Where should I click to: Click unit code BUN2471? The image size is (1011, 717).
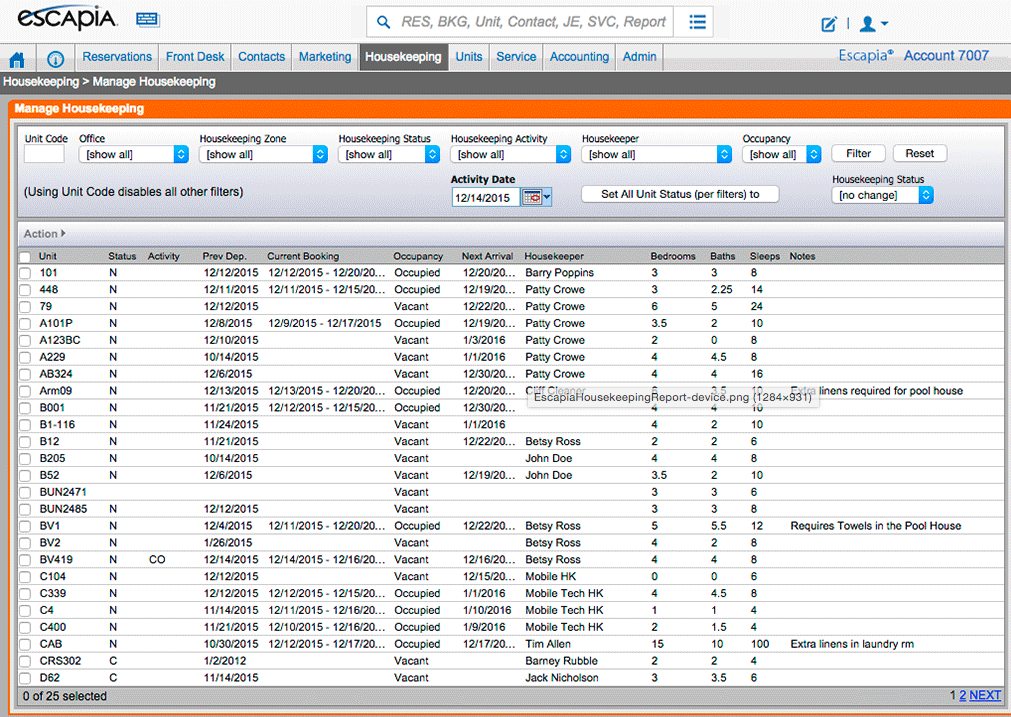63,492
